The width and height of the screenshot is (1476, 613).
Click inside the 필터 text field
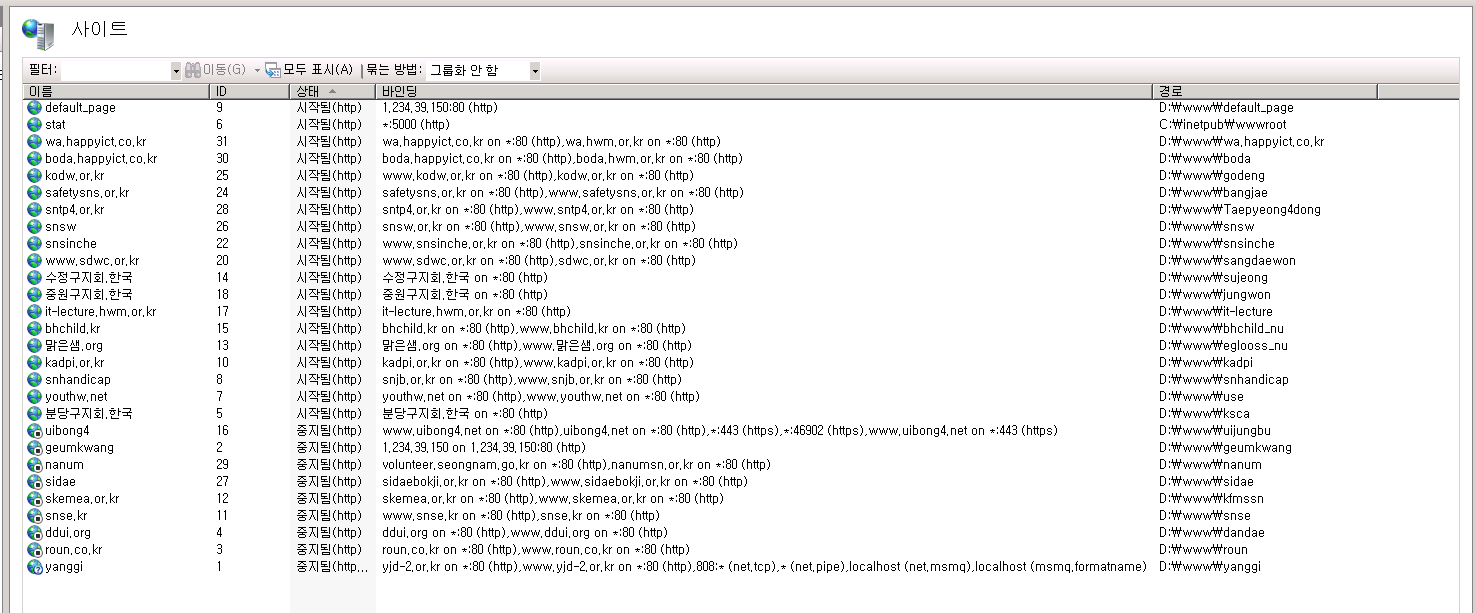point(116,71)
